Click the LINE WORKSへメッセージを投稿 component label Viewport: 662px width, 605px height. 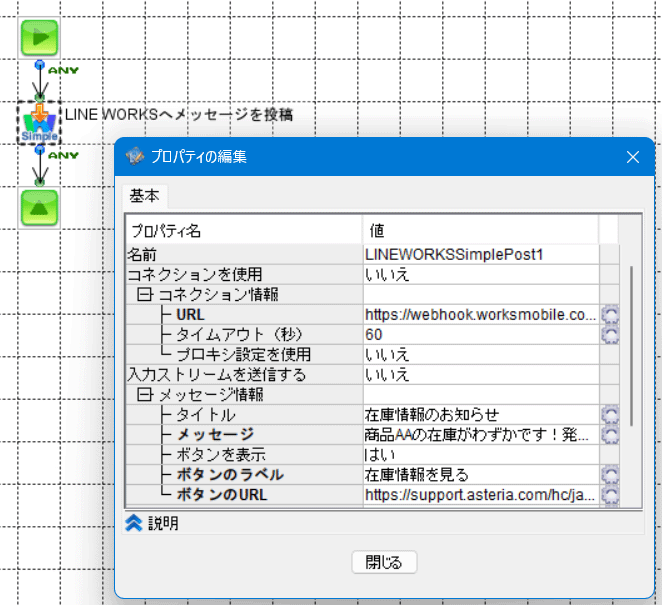[x=179, y=114]
